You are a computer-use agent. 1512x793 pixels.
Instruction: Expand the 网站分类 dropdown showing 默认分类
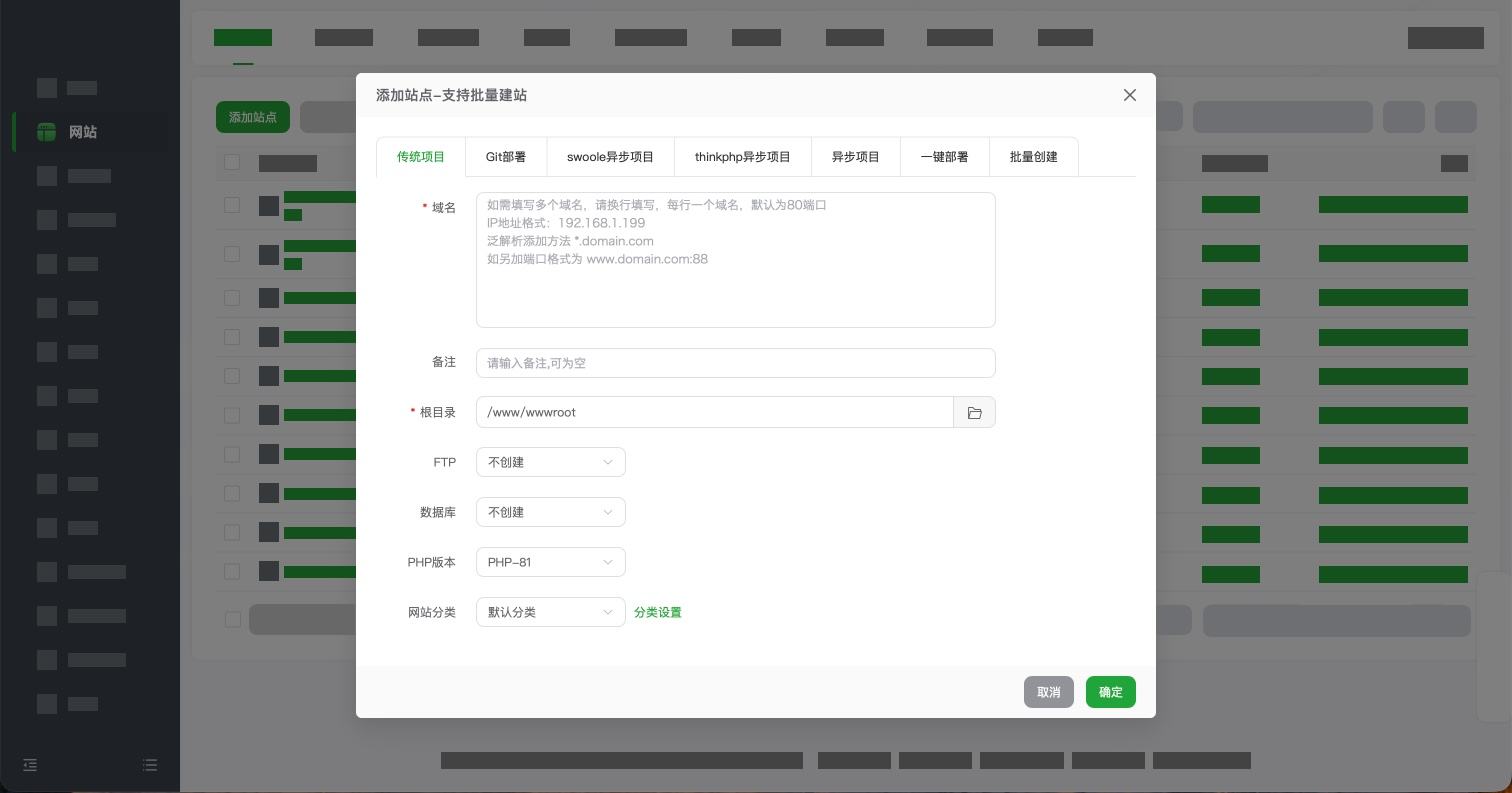point(551,612)
